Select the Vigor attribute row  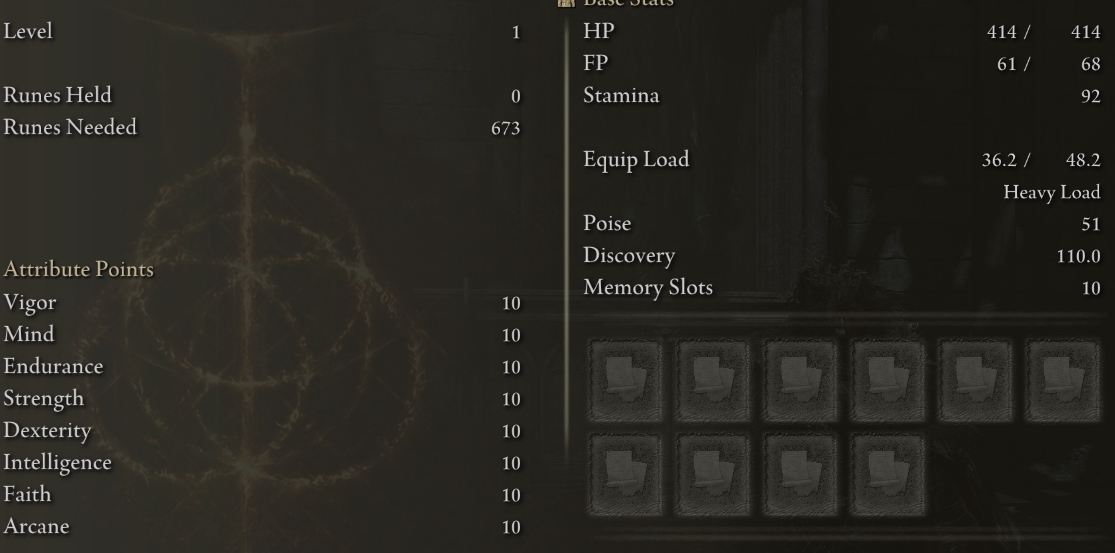tap(262, 303)
